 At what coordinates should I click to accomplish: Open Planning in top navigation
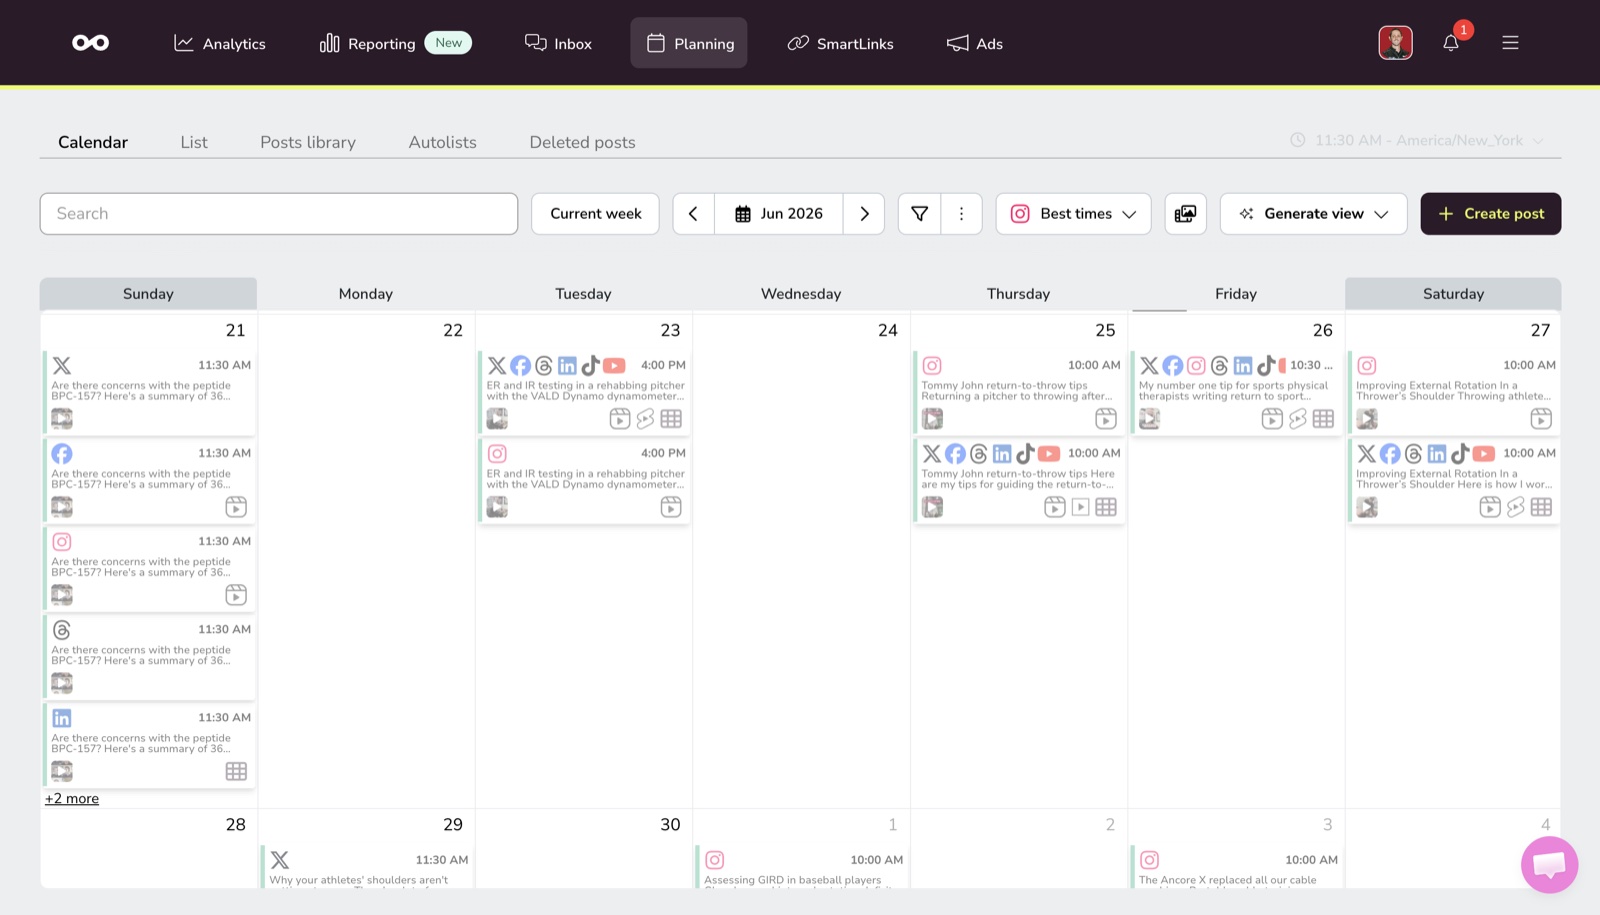[x=689, y=44]
